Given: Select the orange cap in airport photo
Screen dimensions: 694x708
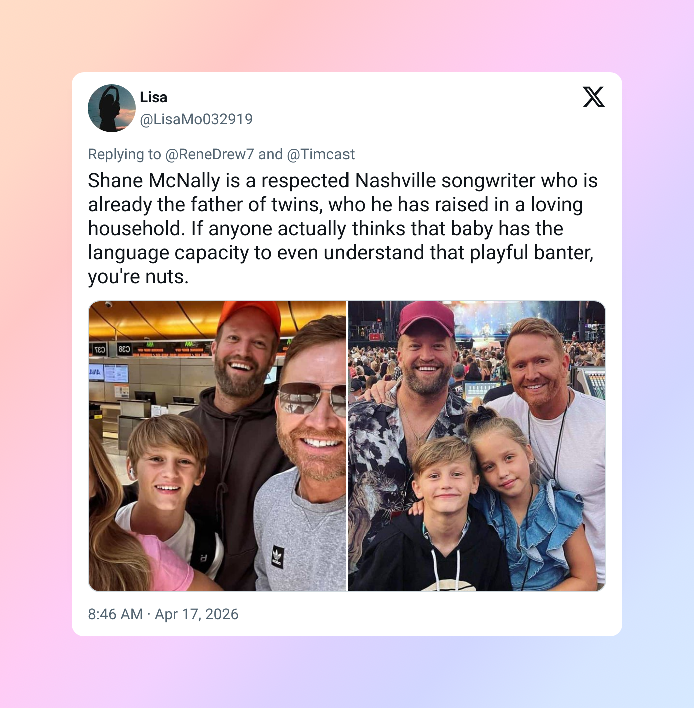Looking at the screenshot, I should tap(250, 316).
